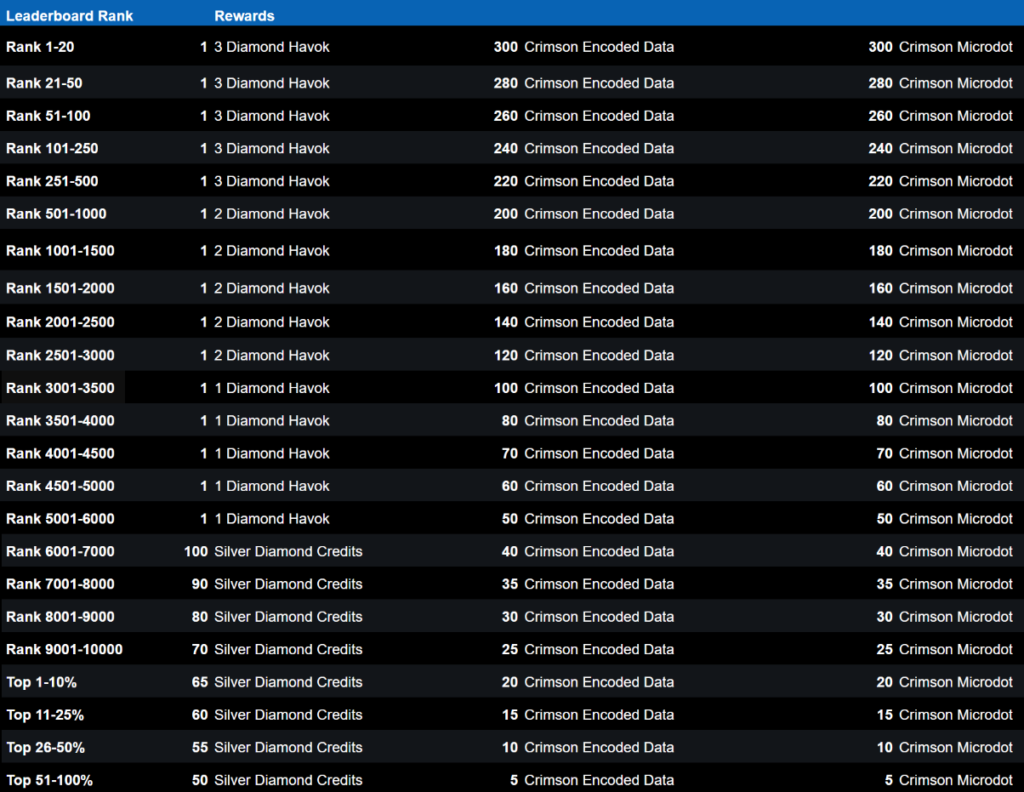Click "180 Crimson Microdot" reward

(940, 251)
